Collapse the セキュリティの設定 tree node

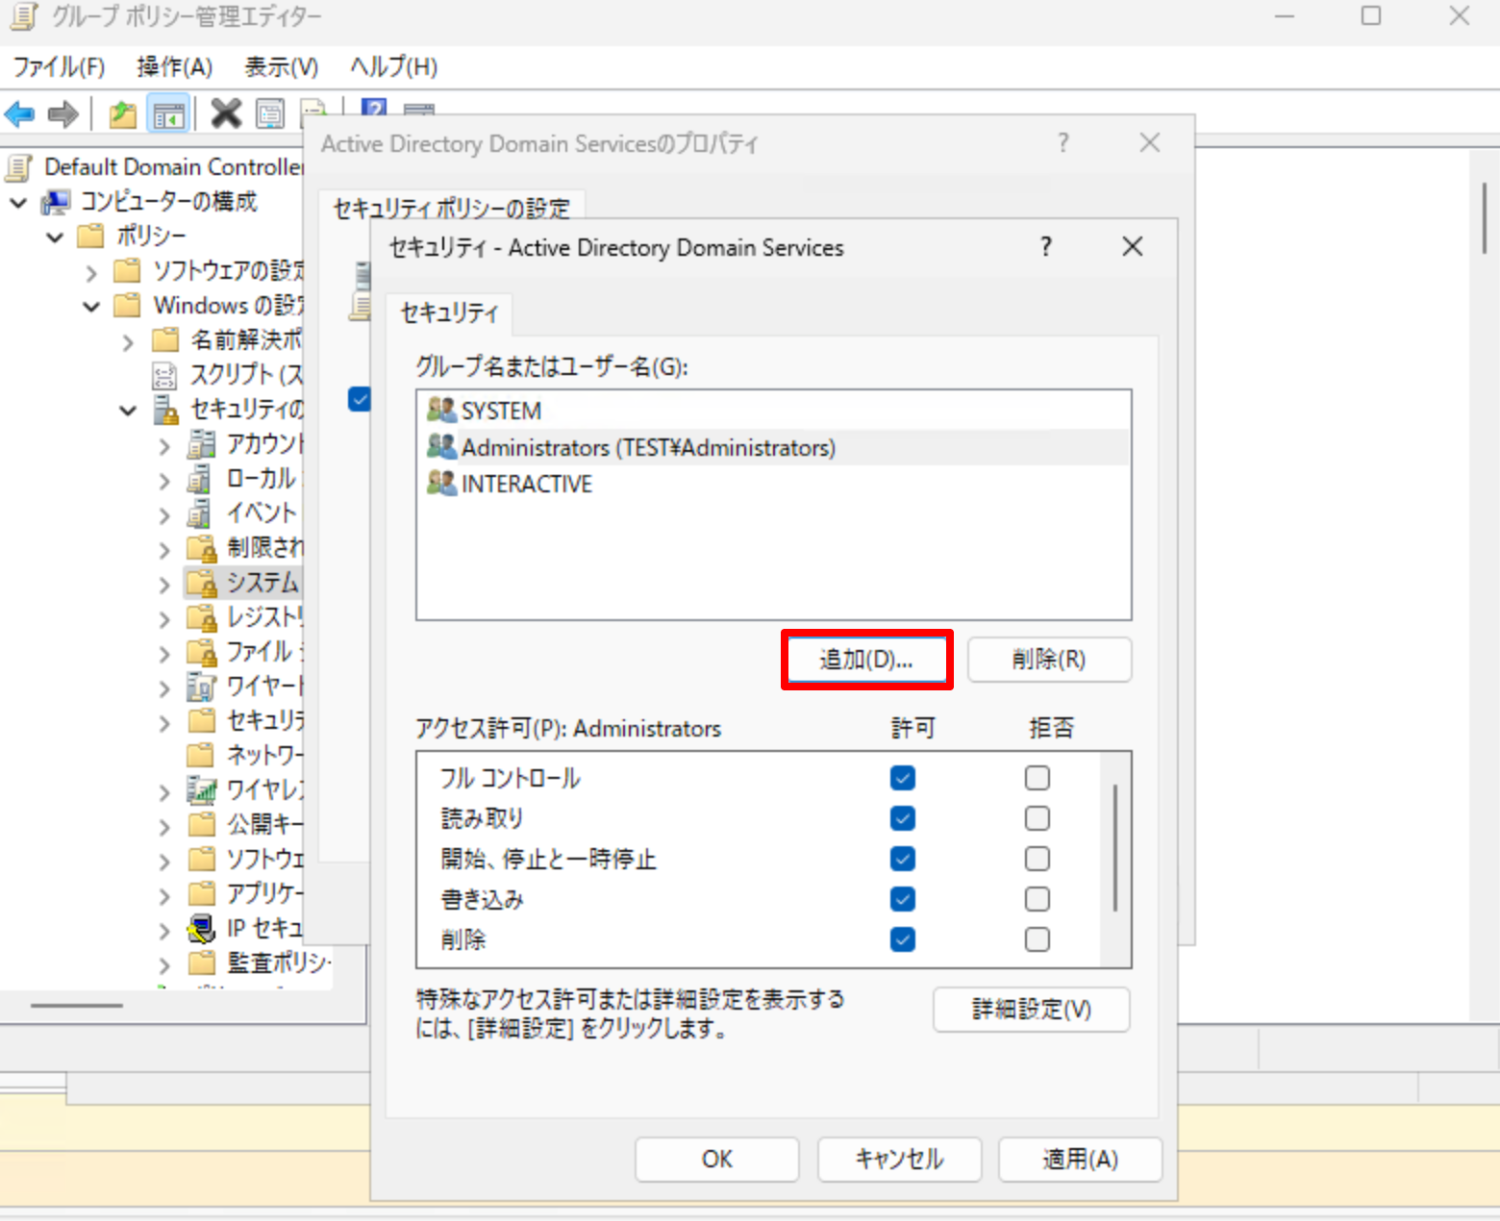[128, 410]
